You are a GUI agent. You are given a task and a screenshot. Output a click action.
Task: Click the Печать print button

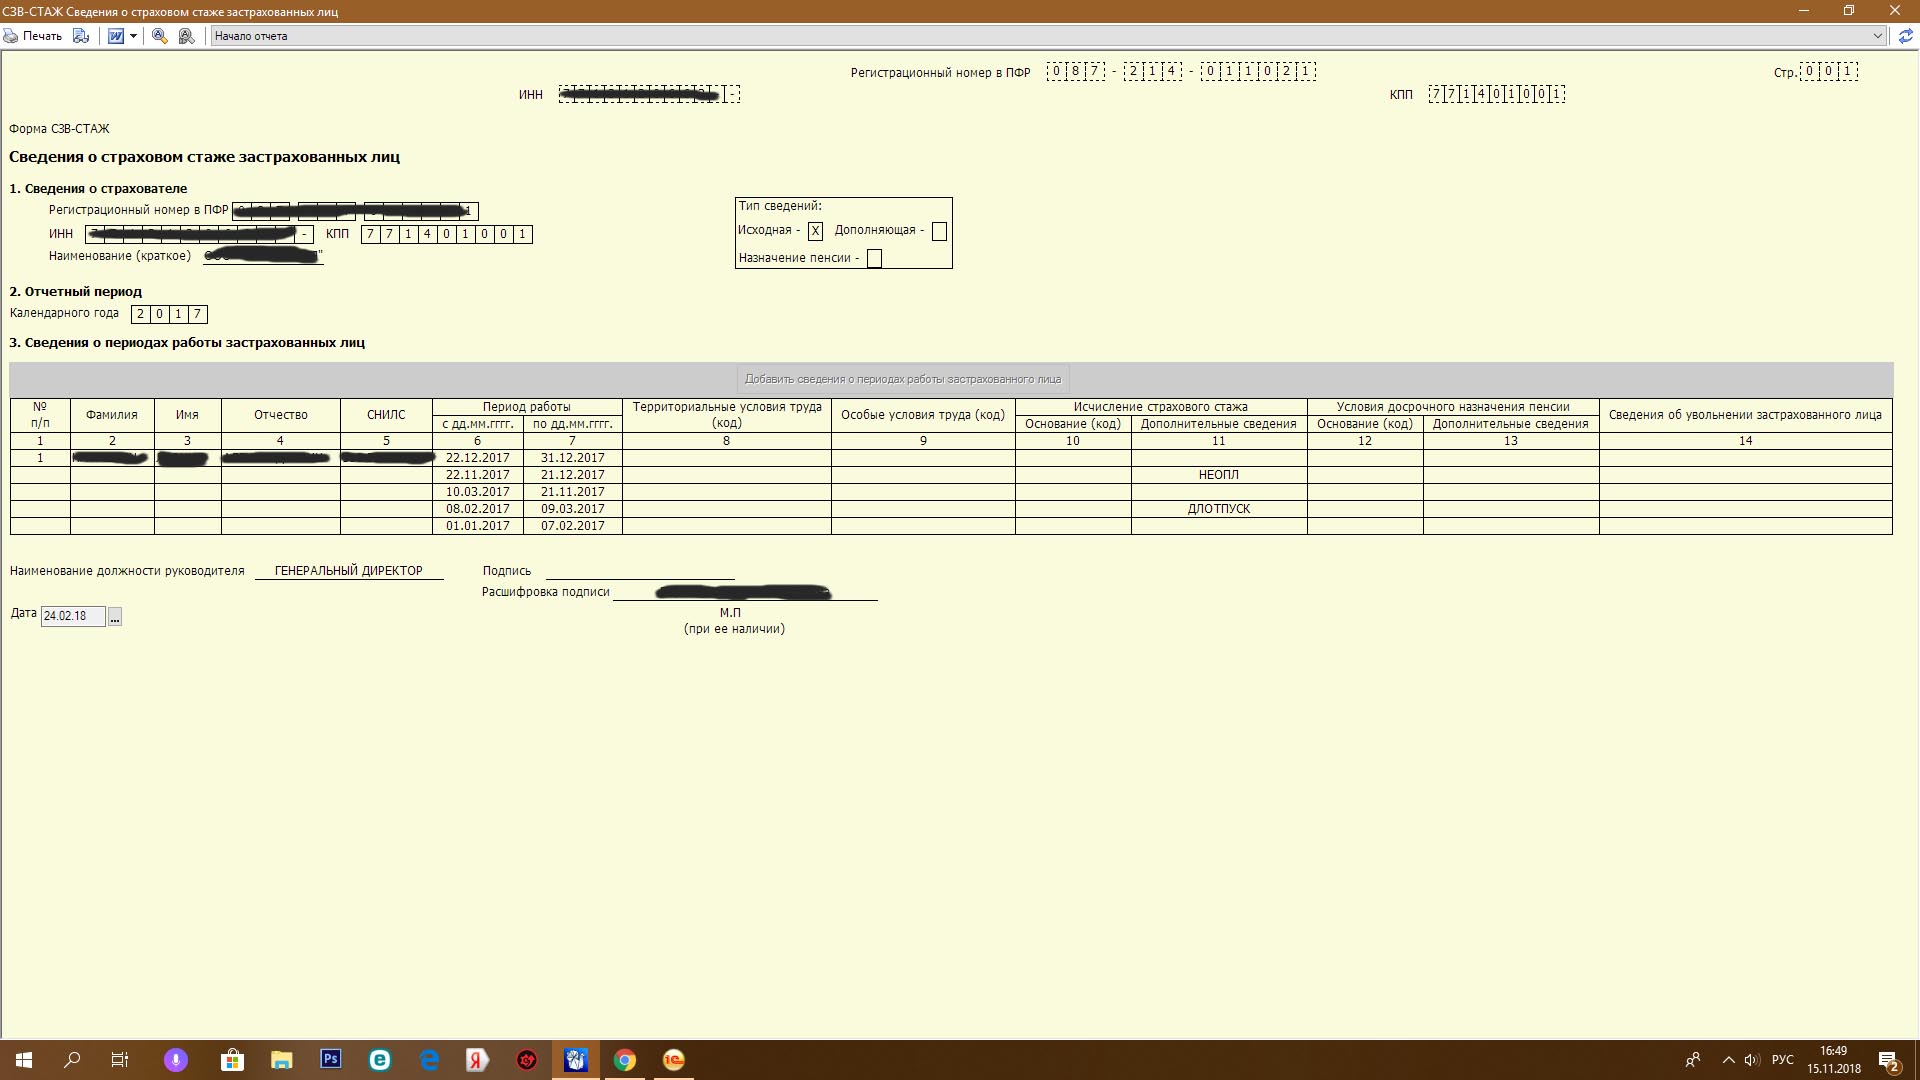click(33, 36)
